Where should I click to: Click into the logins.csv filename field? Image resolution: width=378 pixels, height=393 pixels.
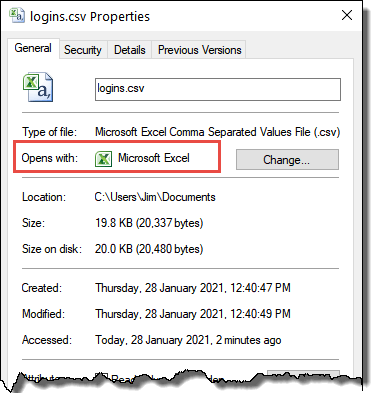click(218, 89)
